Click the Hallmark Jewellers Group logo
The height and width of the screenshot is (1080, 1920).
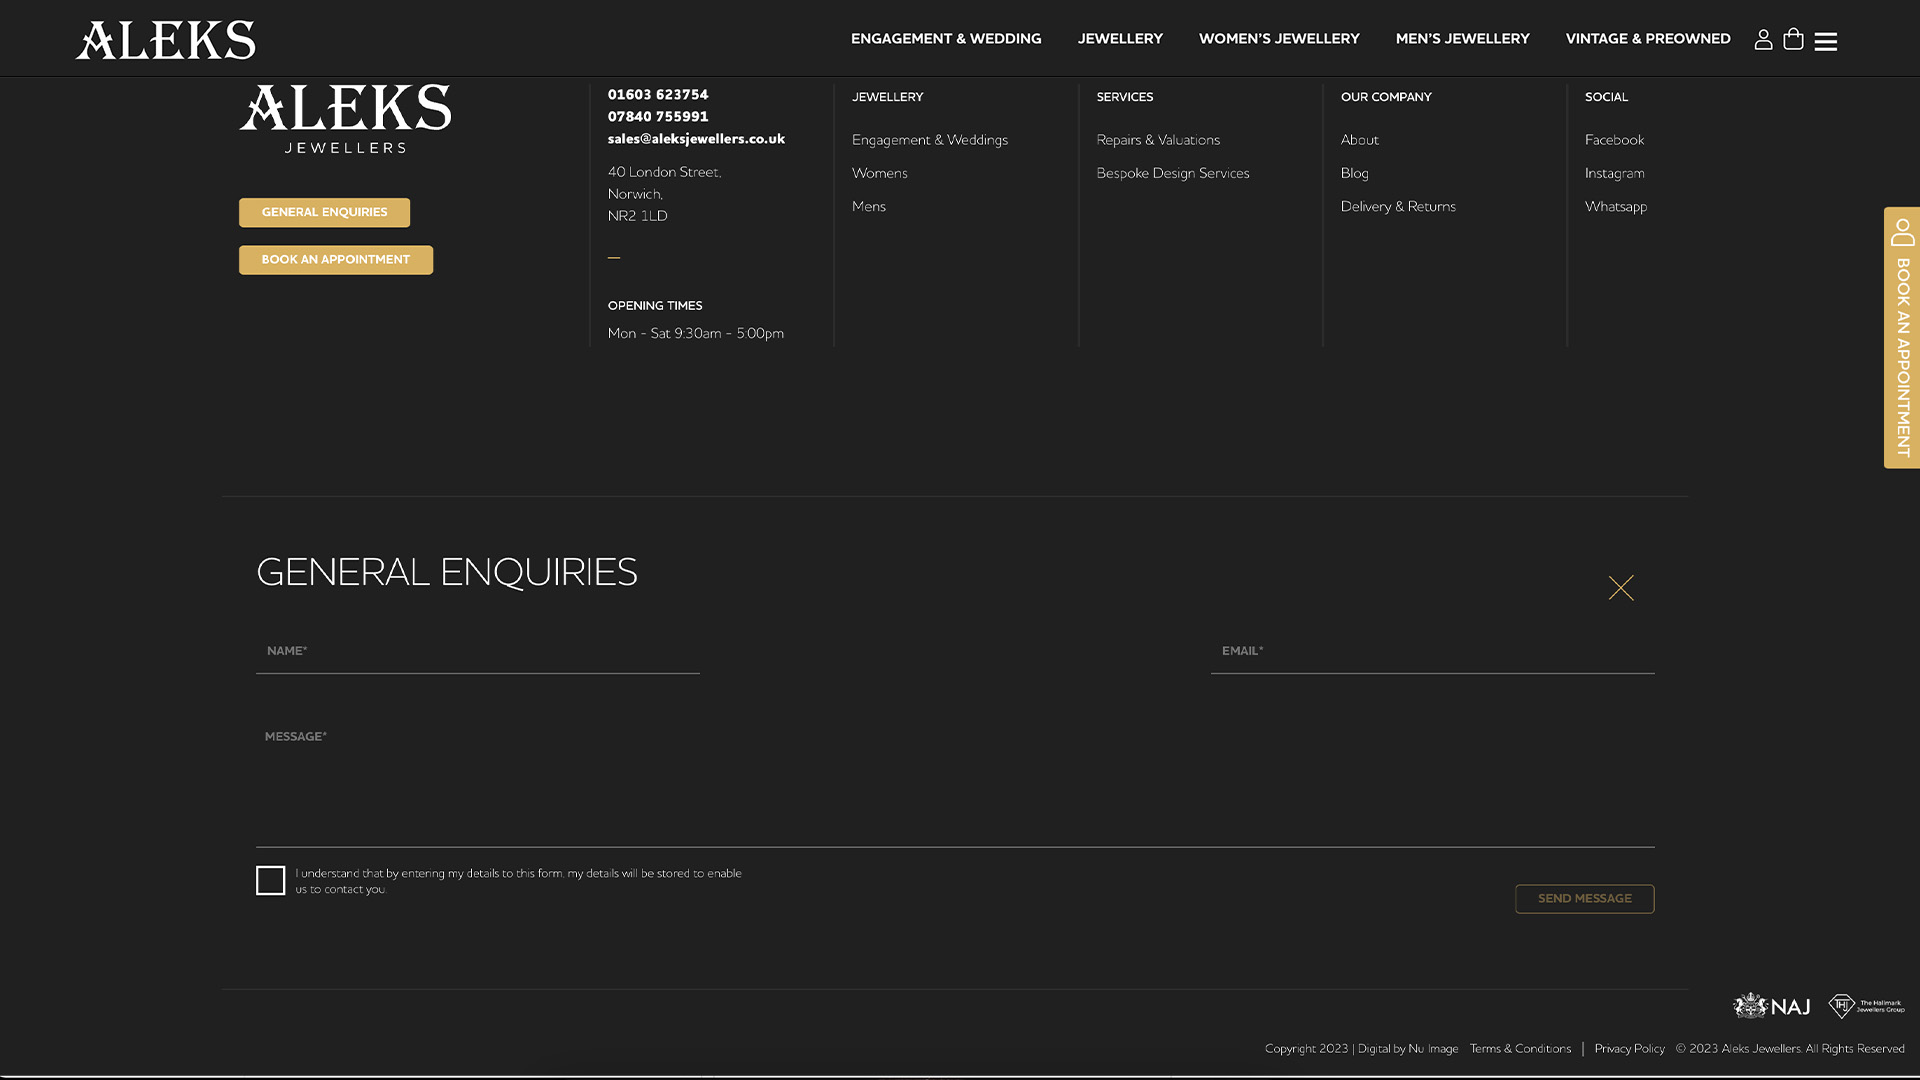click(1866, 1005)
